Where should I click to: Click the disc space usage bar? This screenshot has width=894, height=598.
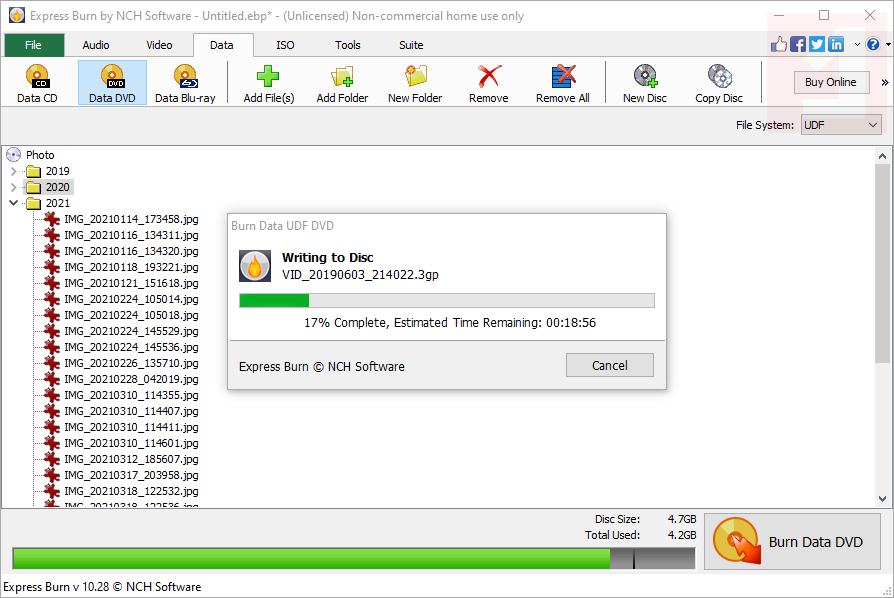[x=353, y=559]
